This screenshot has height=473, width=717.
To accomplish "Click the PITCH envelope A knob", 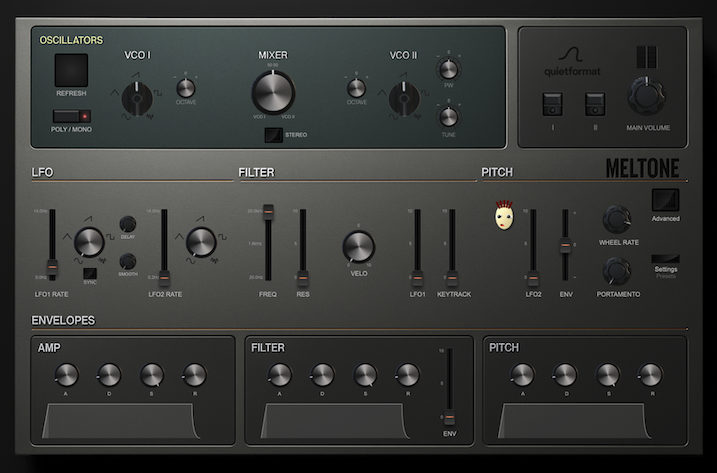I will [x=523, y=375].
